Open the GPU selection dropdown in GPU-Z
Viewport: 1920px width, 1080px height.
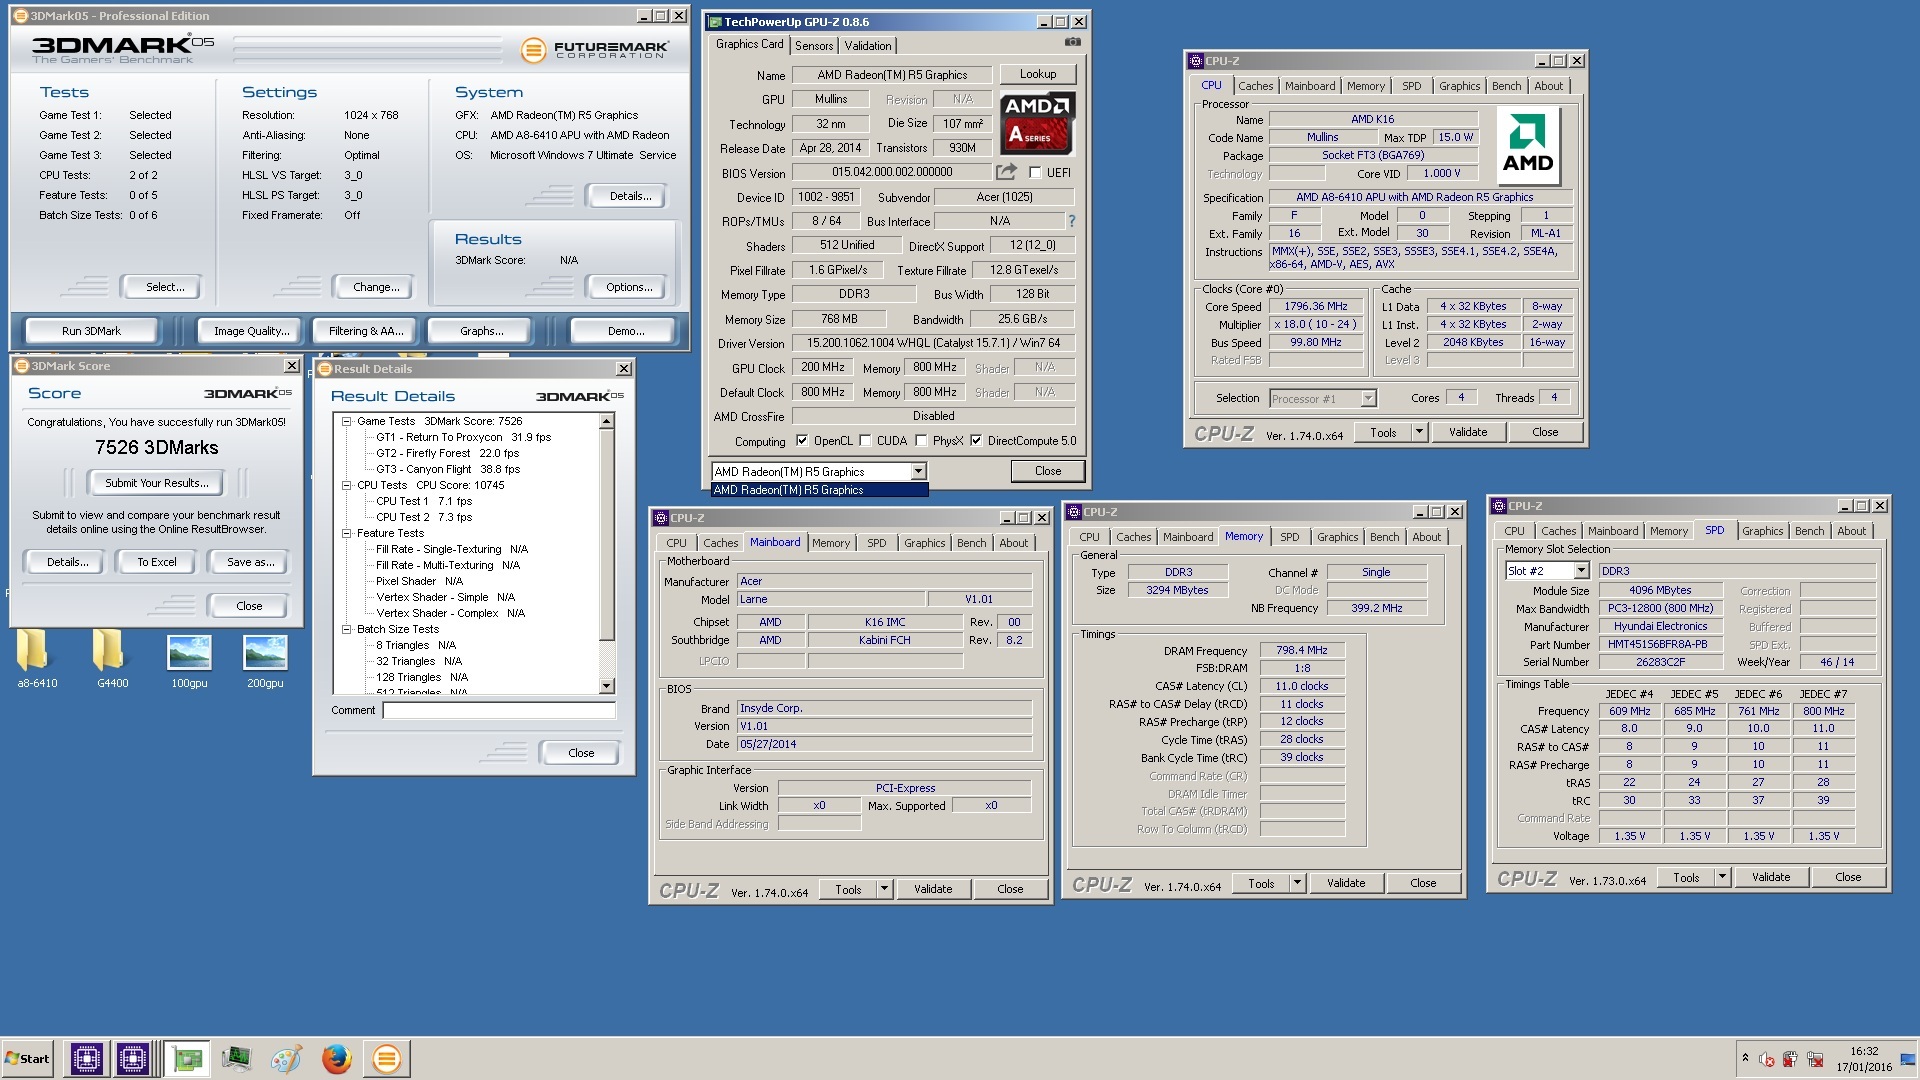(x=918, y=471)
